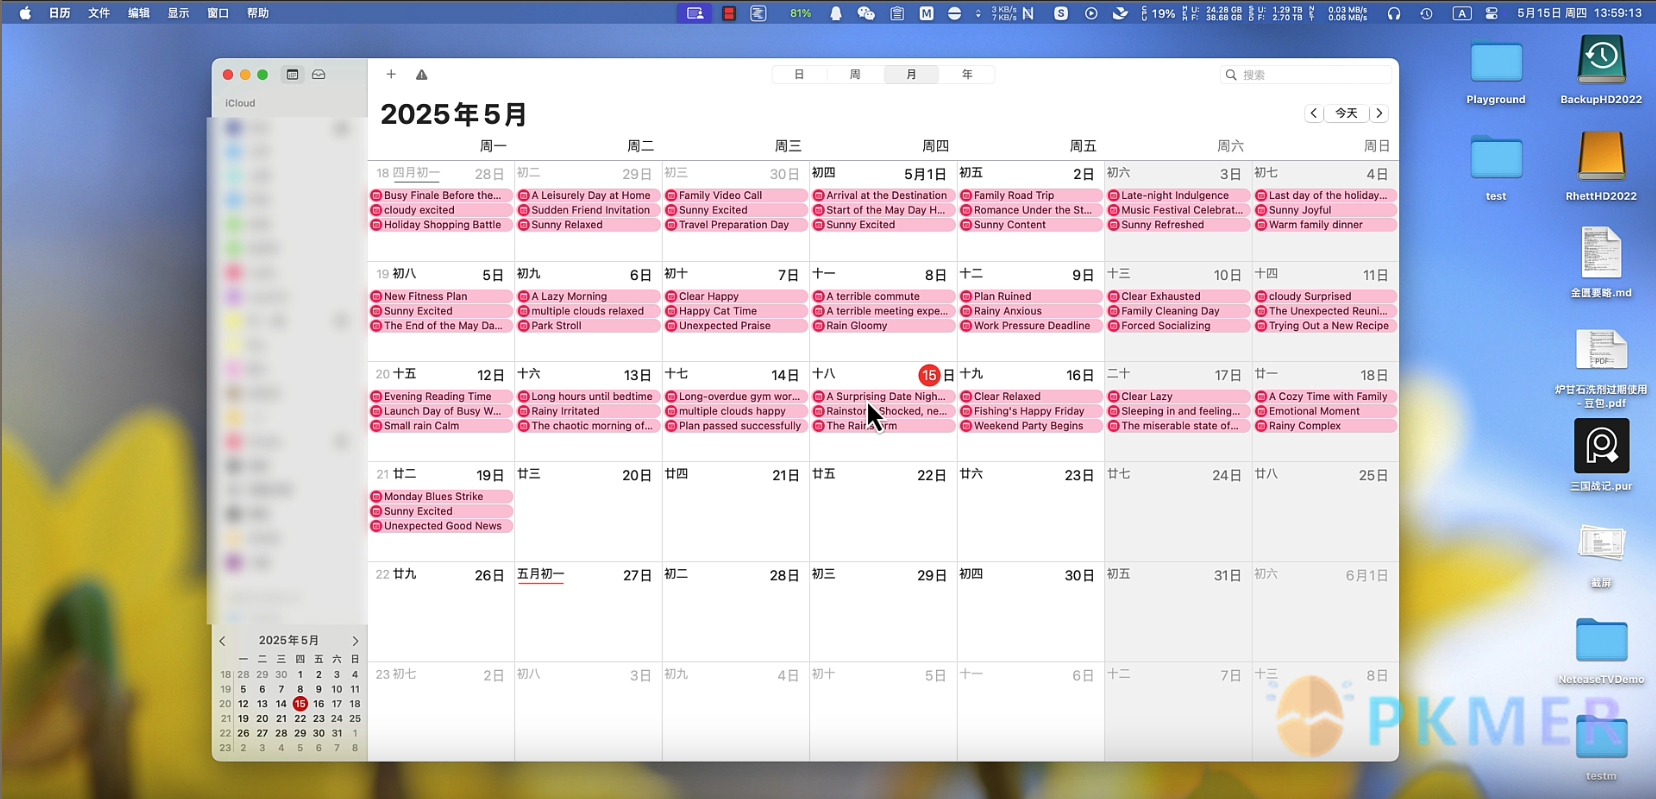
Task: Open the 'Late-night Indulgence' event
Action: pos(1178,196)
